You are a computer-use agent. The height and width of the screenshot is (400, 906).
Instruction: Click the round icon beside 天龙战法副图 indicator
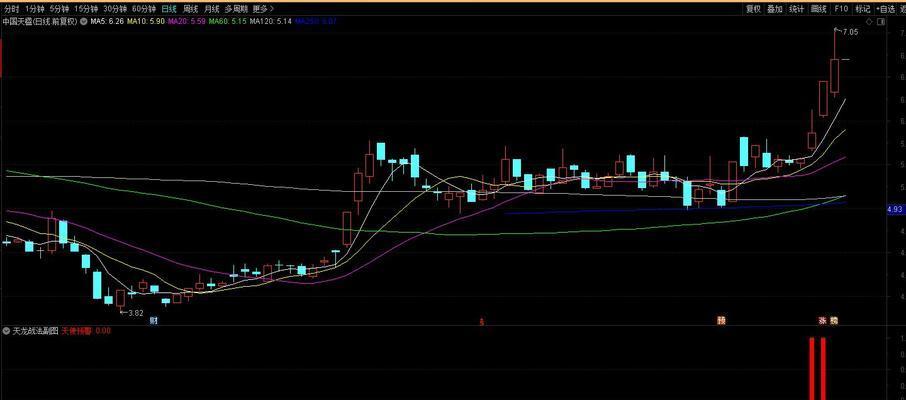coord(6,330)
